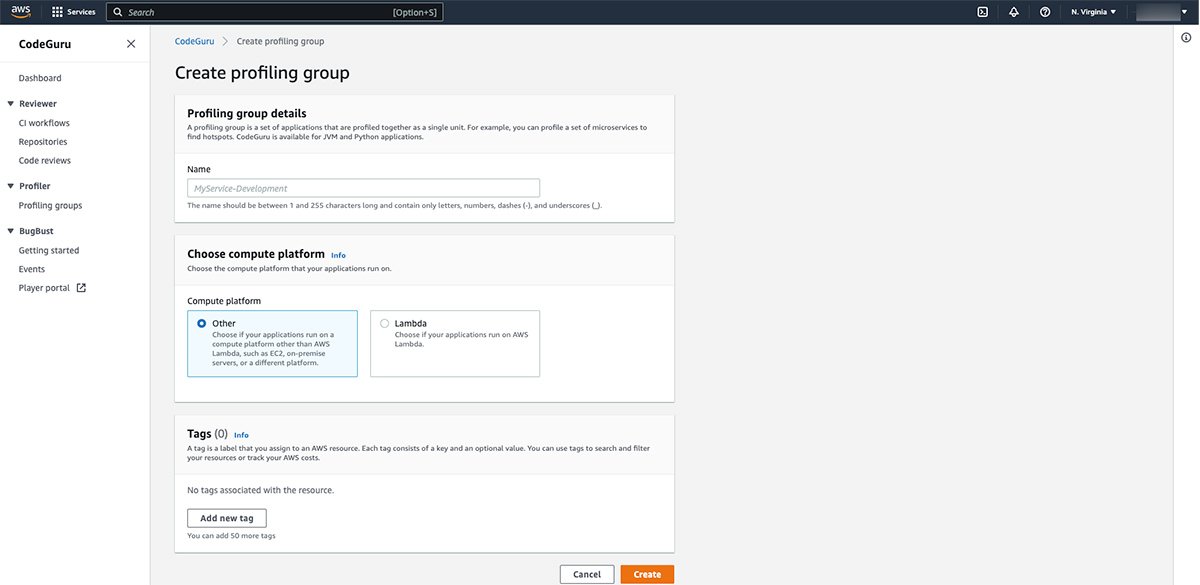
Task: Click the orange Create button
Action: [647, 574]
